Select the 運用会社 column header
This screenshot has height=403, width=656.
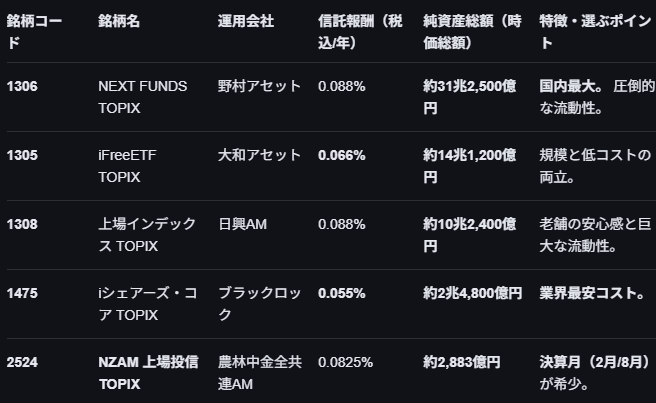246,21
